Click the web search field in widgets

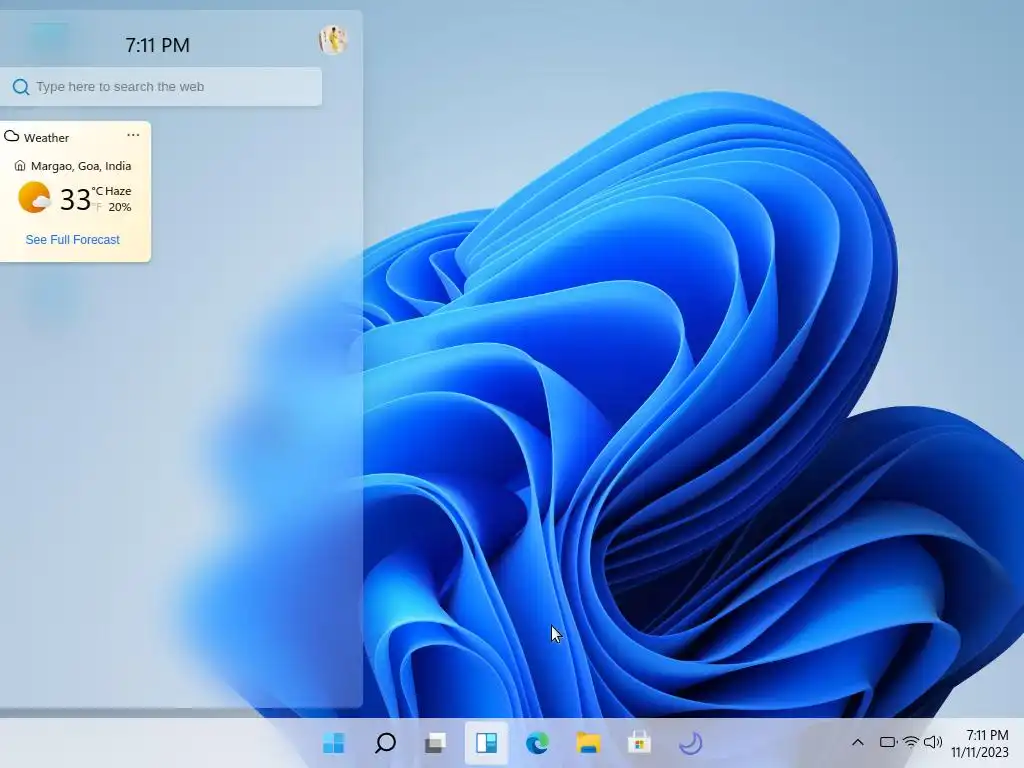tap(161, 87)
